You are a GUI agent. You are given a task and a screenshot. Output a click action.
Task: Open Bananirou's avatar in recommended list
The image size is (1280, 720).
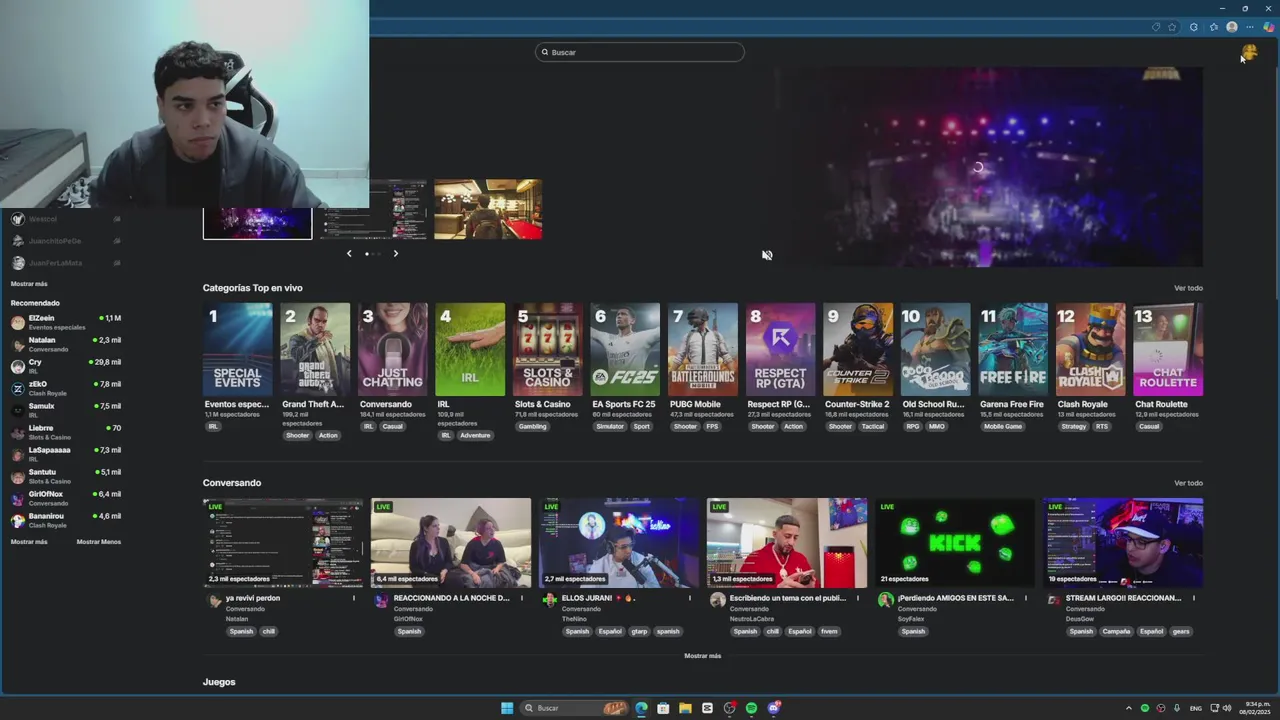17,520
